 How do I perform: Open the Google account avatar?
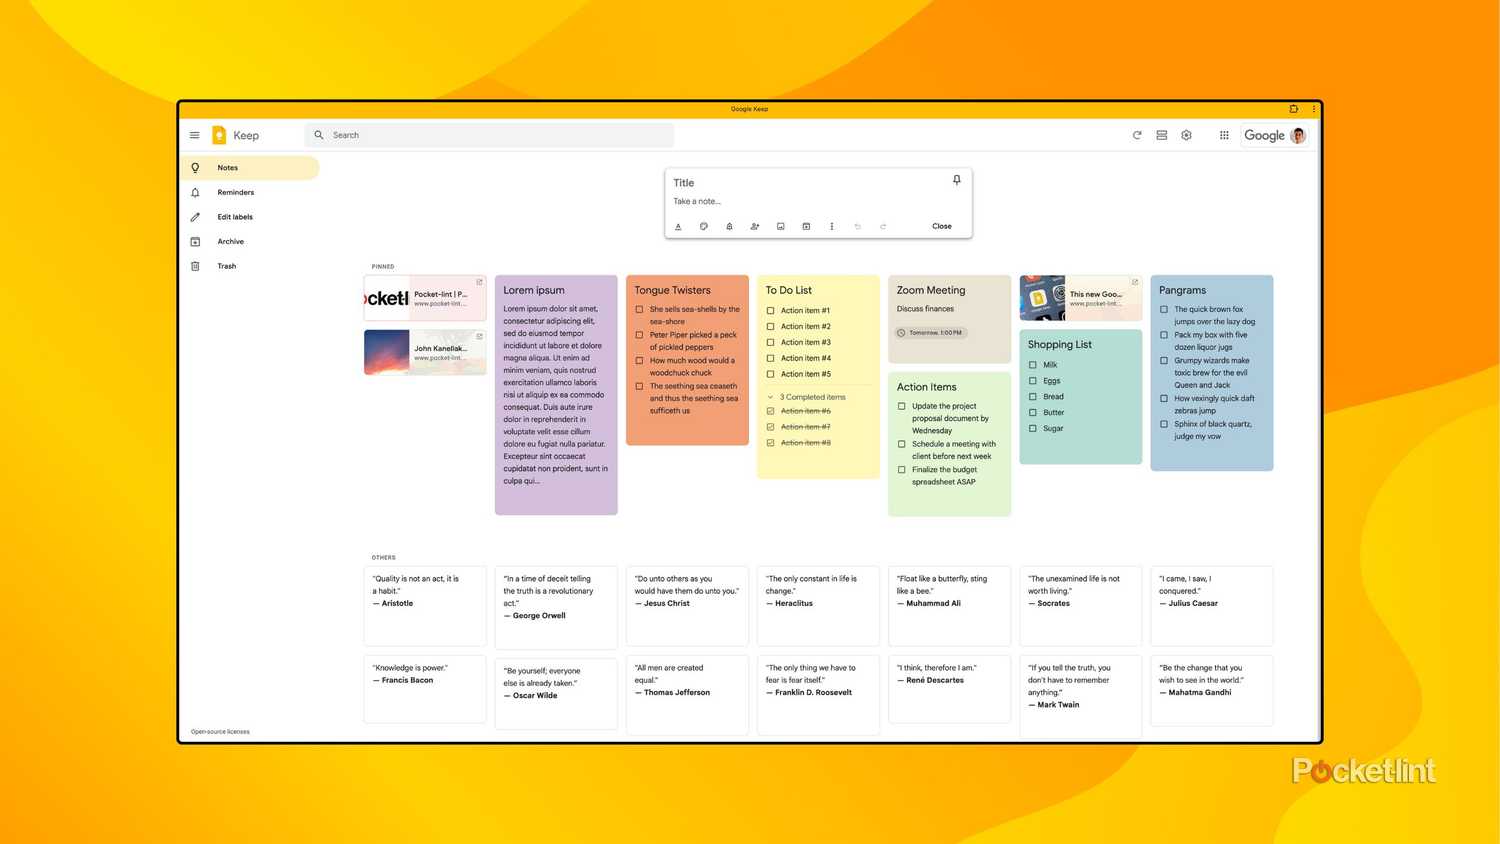coord(1298,135)
